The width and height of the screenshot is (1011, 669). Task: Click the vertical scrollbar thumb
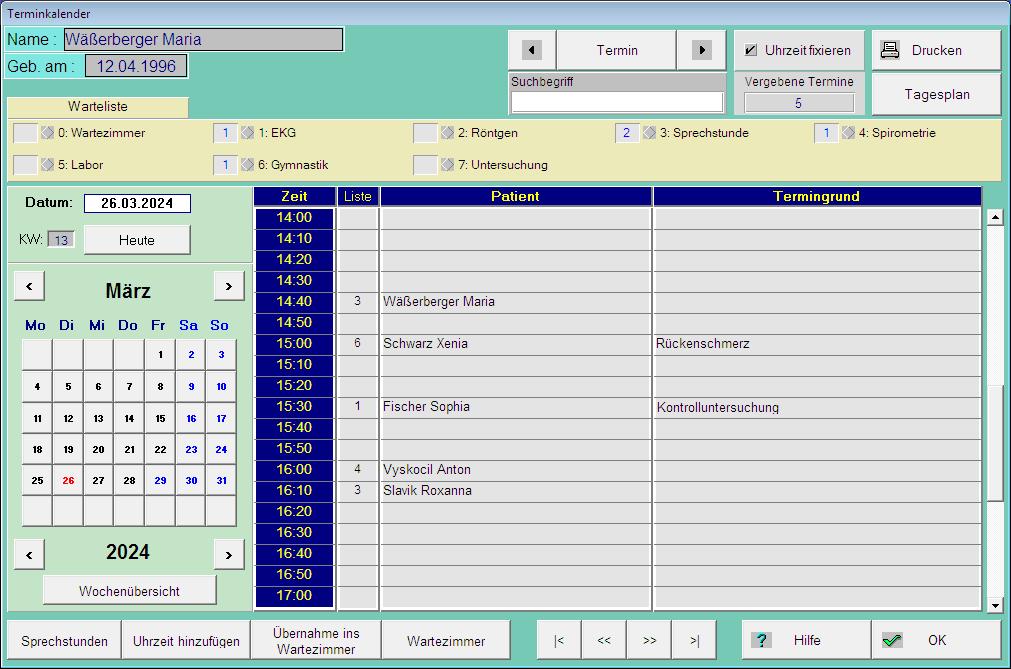click(996, 442)
